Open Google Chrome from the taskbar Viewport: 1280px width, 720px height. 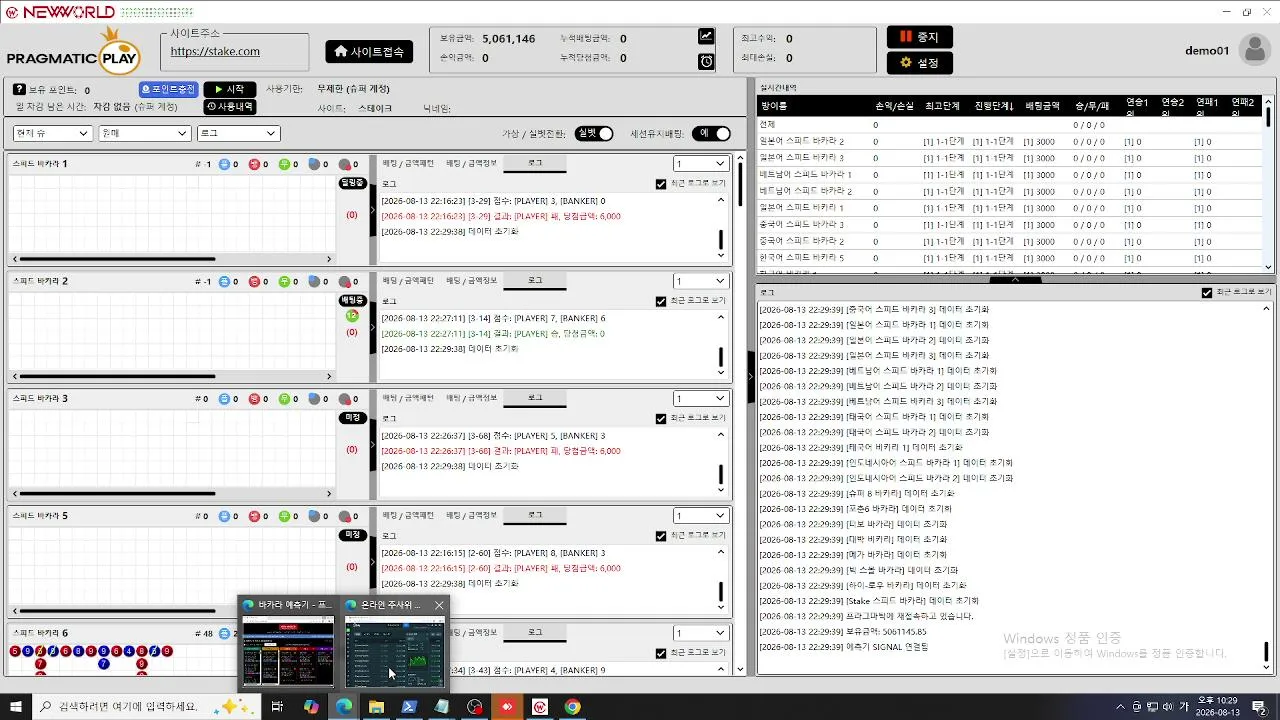pyautogui.click(x=572, y=707)
